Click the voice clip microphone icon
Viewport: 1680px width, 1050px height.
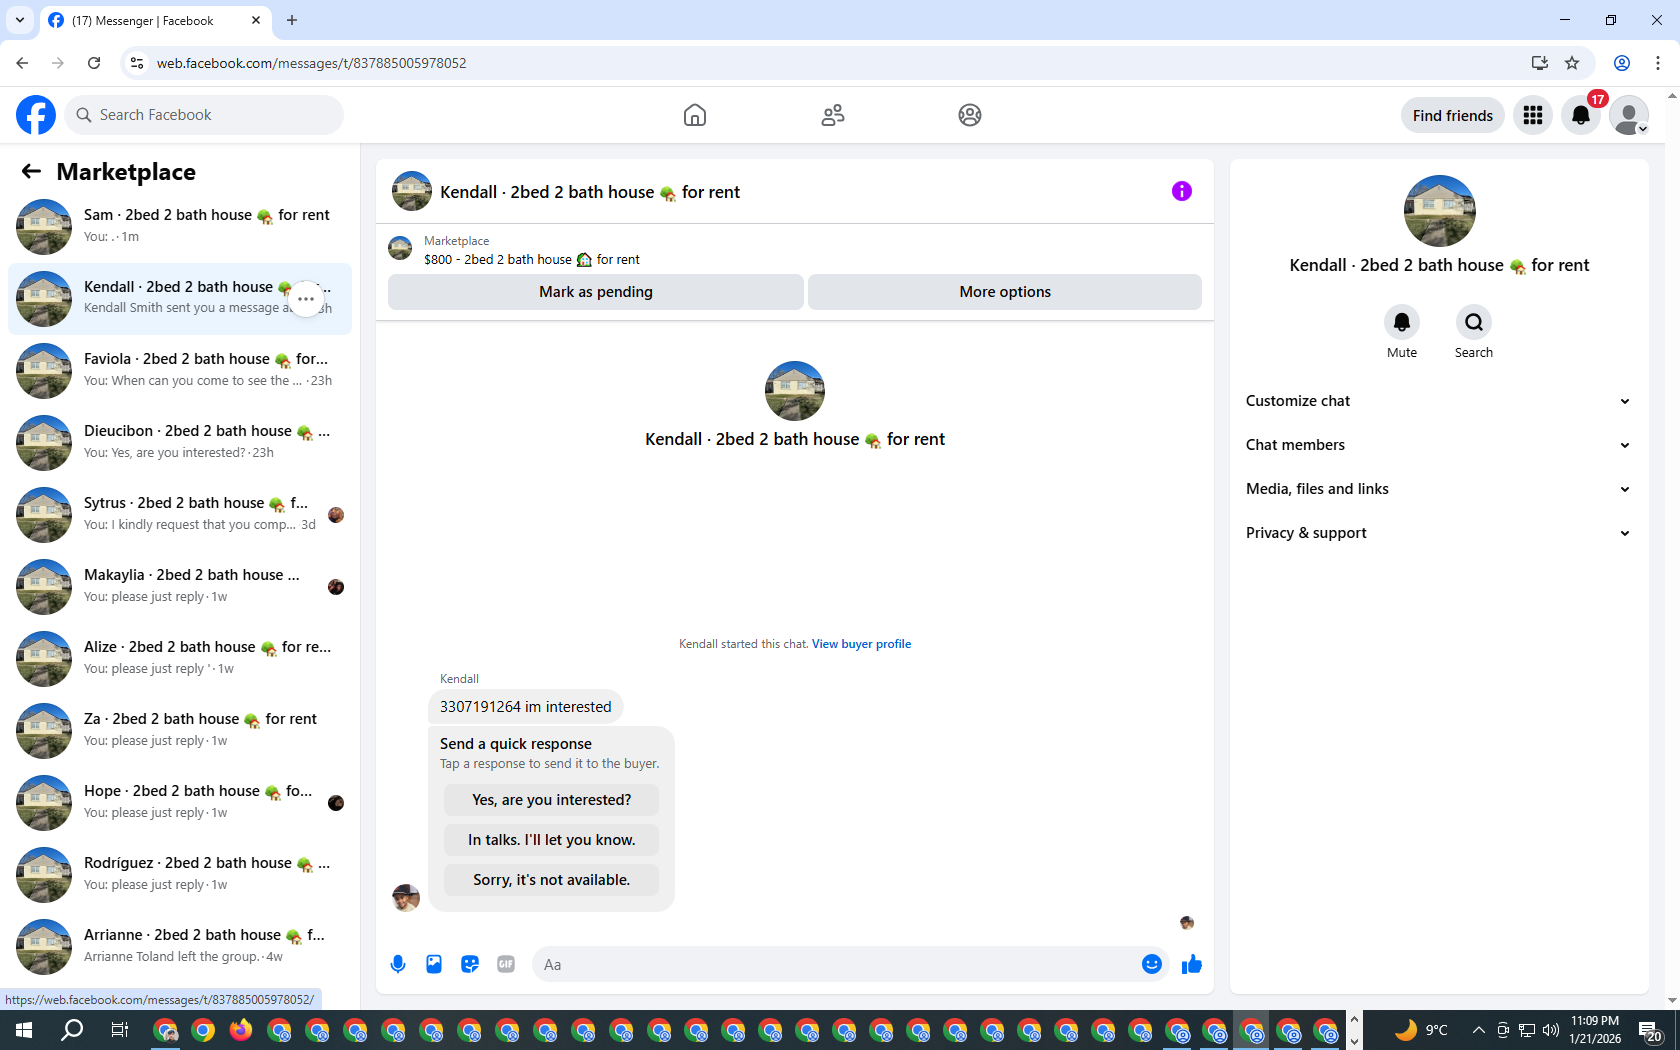coord(398,964)
